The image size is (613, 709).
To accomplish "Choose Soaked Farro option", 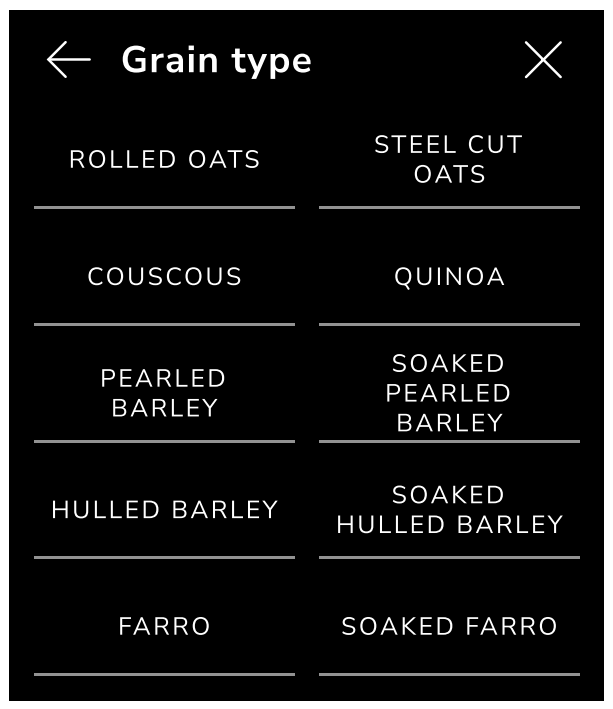I will pyautogui.click(x=449, y=627).
